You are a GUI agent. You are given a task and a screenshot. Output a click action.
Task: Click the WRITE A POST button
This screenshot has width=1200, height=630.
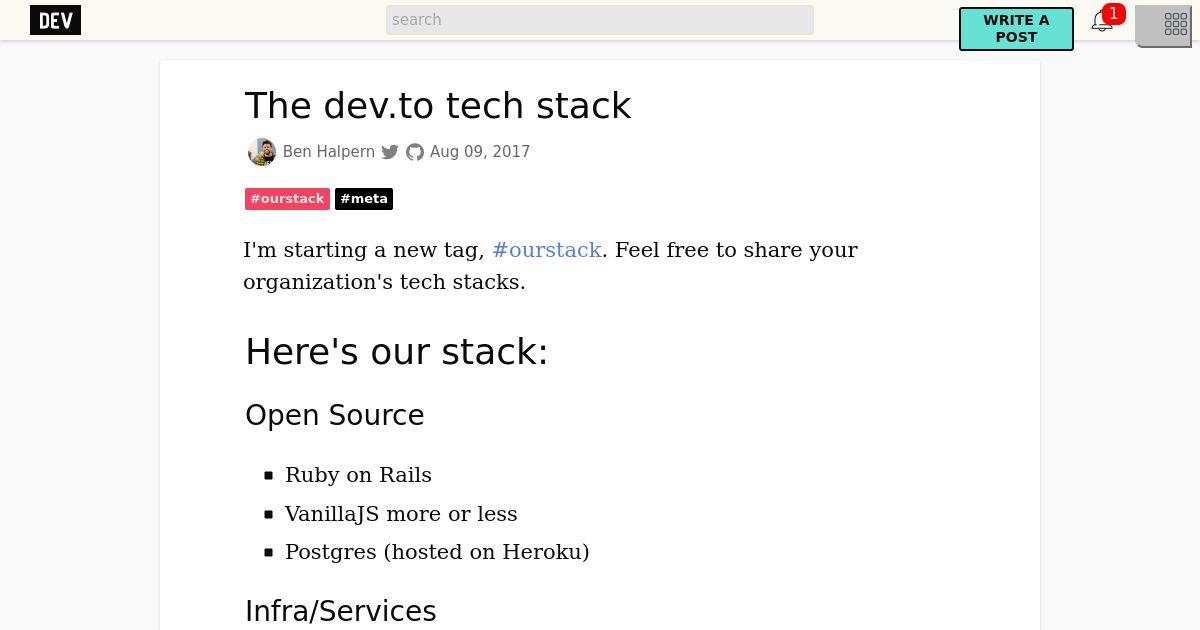coord(1016,29)
